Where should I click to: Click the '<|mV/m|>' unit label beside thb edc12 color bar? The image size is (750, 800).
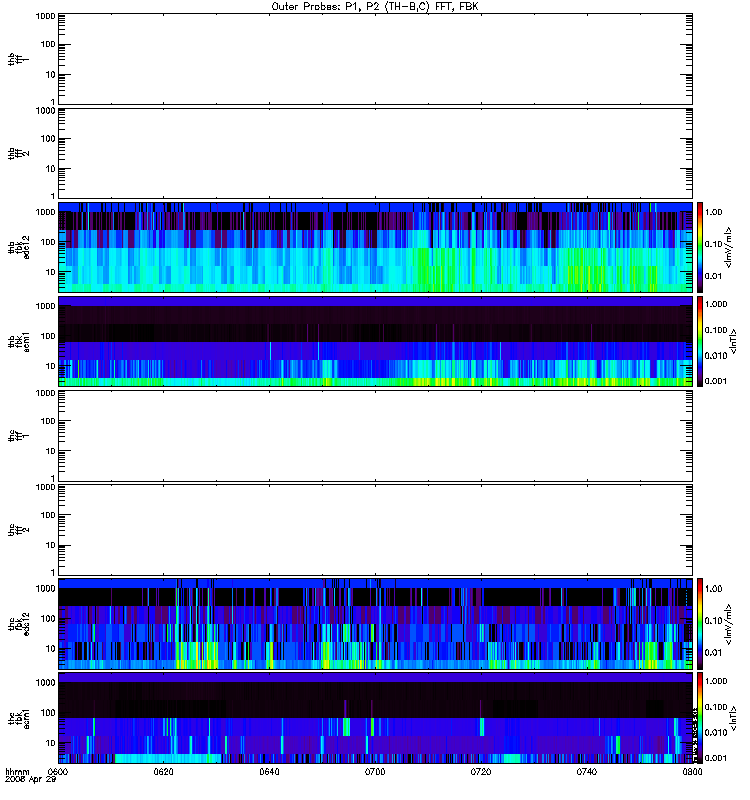click(x=729, y=247)
